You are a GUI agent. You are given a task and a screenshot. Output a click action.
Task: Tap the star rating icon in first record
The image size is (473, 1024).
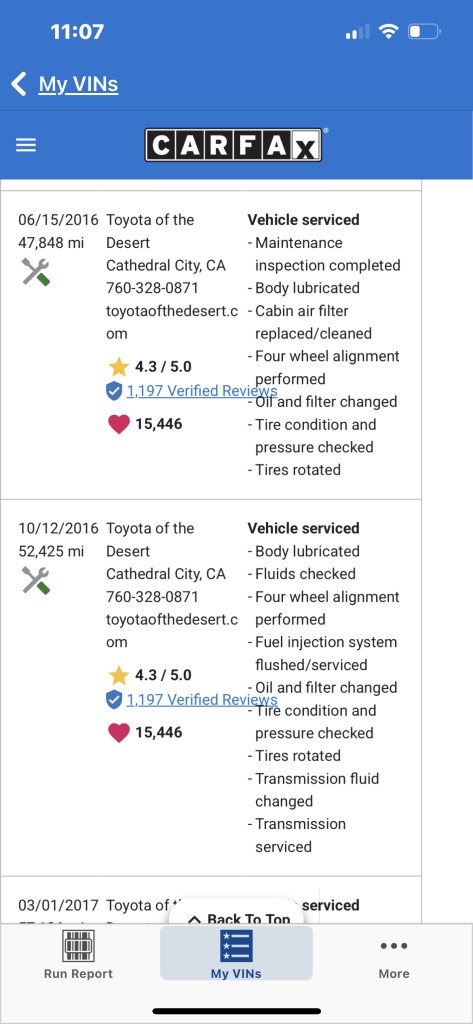tap(118, 366)
